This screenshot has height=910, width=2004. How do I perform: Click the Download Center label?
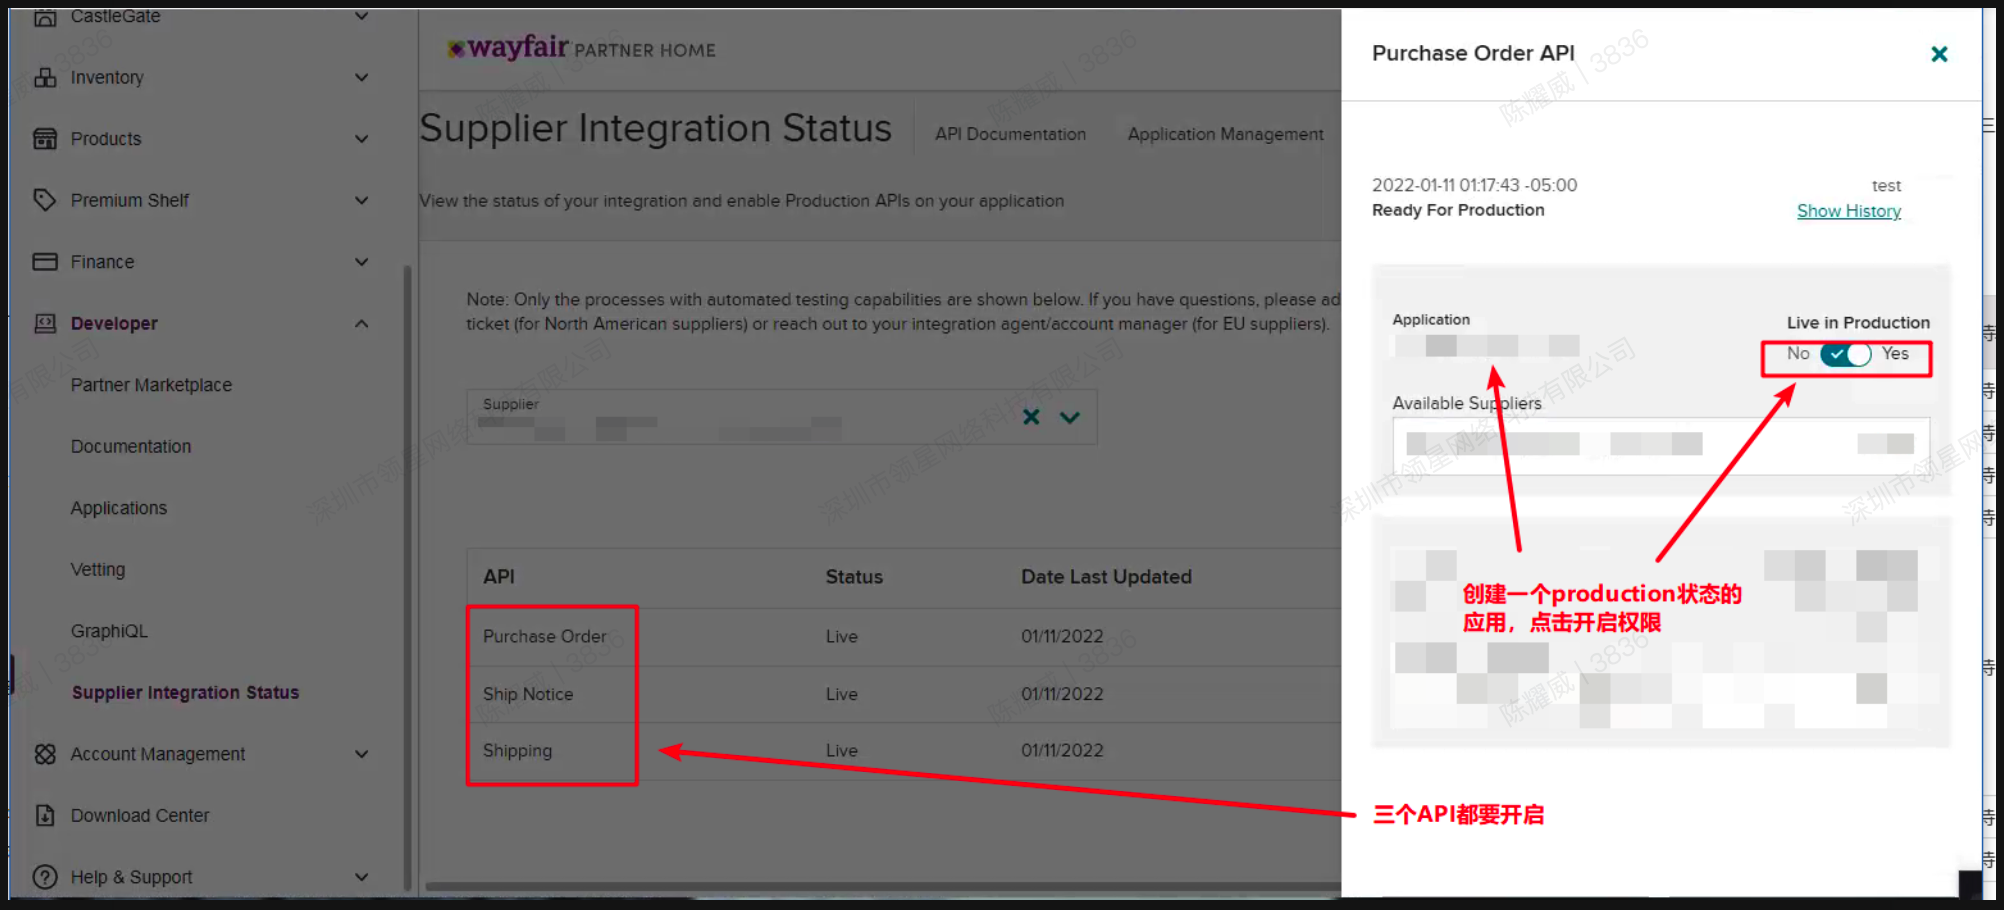point(140,815)
